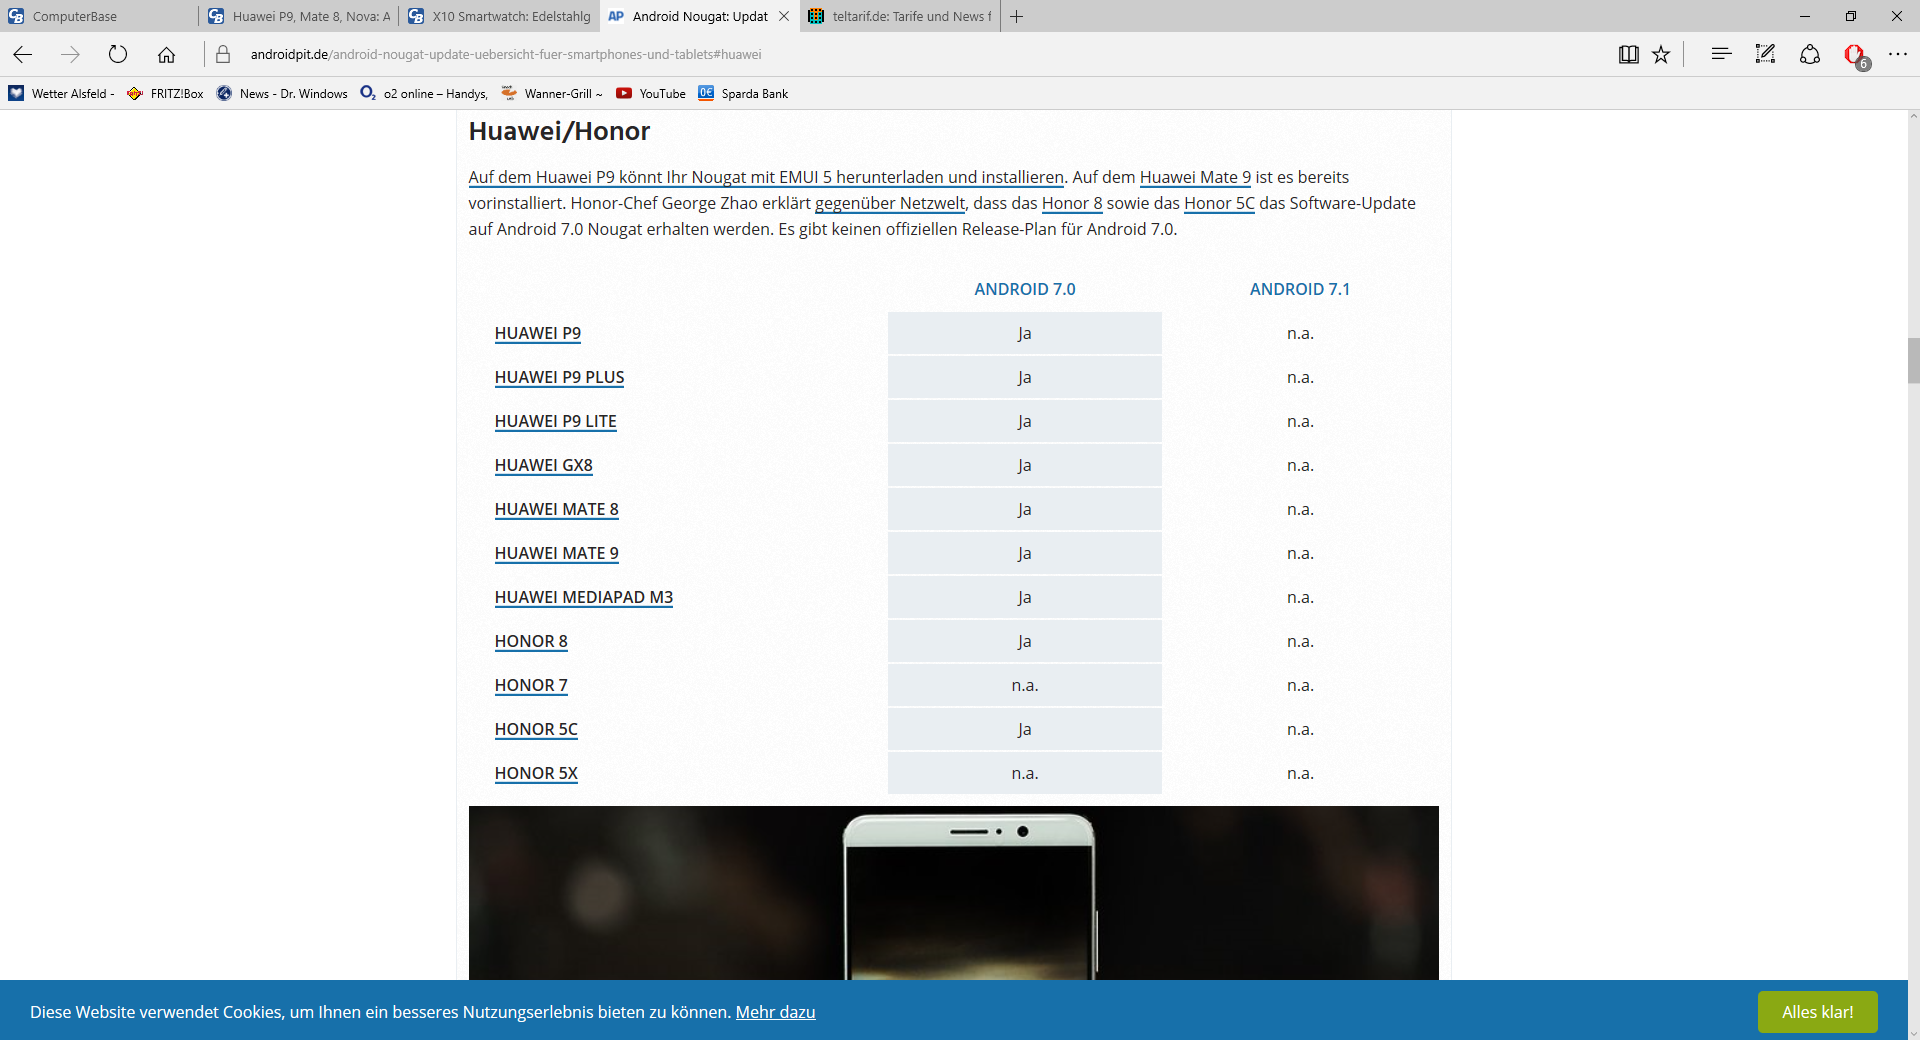Screen dimensions: 1920x1040
Task: Open HUAWEI GX8 table link
Action: (x=543, y=466)
